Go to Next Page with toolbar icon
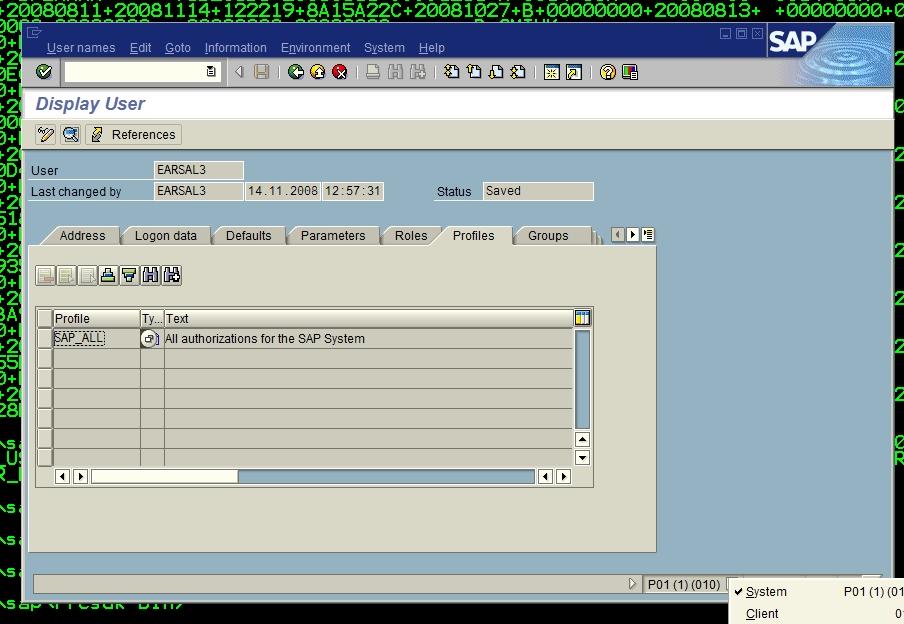Image resolution: width=904 pixels, height=624 pixels. (496, 72)
